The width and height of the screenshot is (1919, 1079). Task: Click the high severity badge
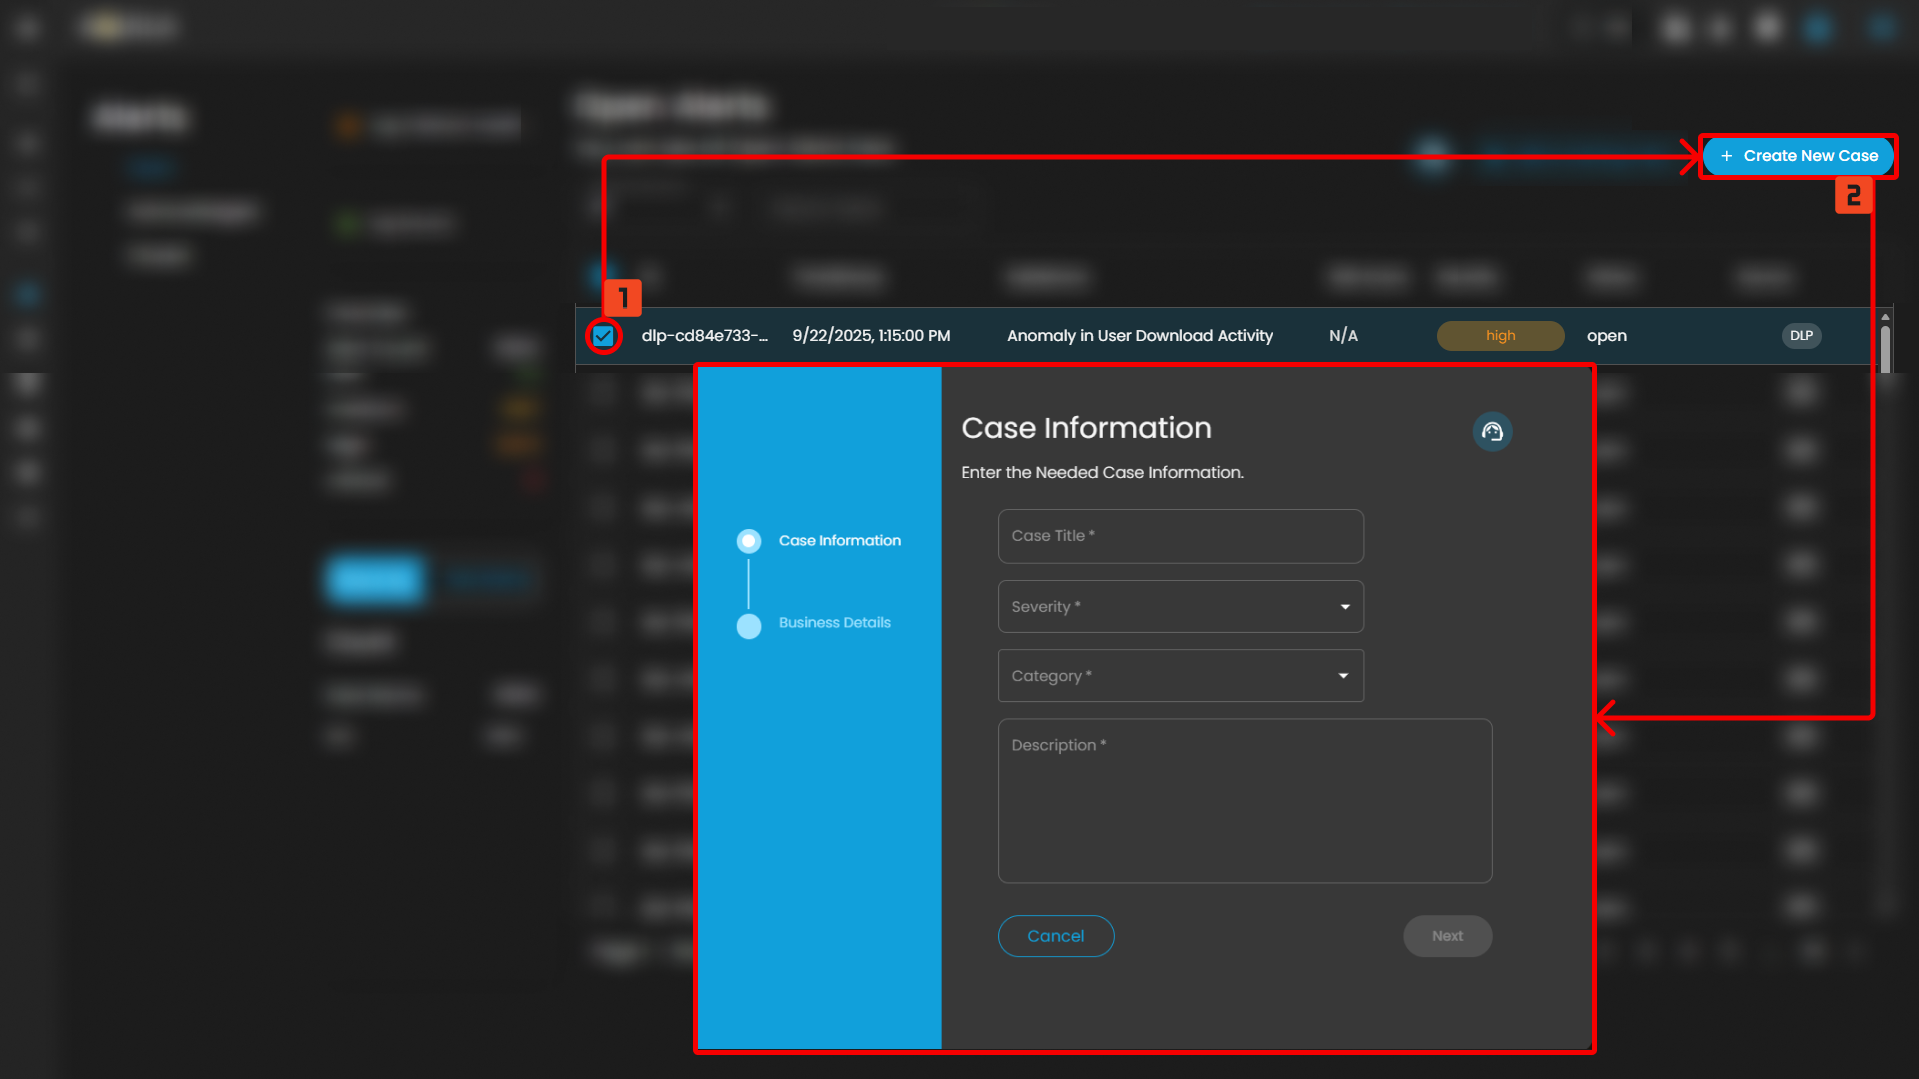[x=1499, y=336]
